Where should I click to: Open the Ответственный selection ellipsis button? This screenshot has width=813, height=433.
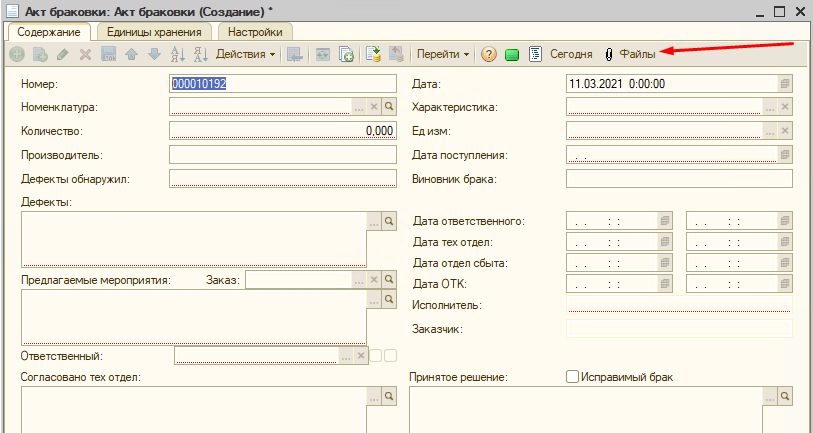click(346, 356)
